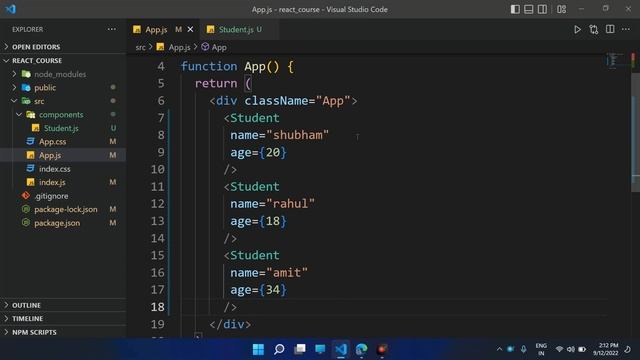This screenshot has height=360, width=640.
Task: Open Wi-Fi network tray icon
Action: [x=559, y=349]
